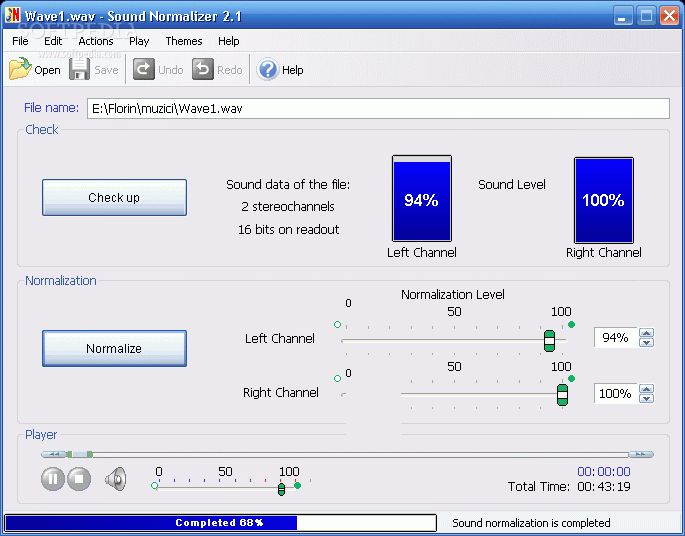Click the '16 bits on readout' text
The image size is (685, 536).
point(288,230)
